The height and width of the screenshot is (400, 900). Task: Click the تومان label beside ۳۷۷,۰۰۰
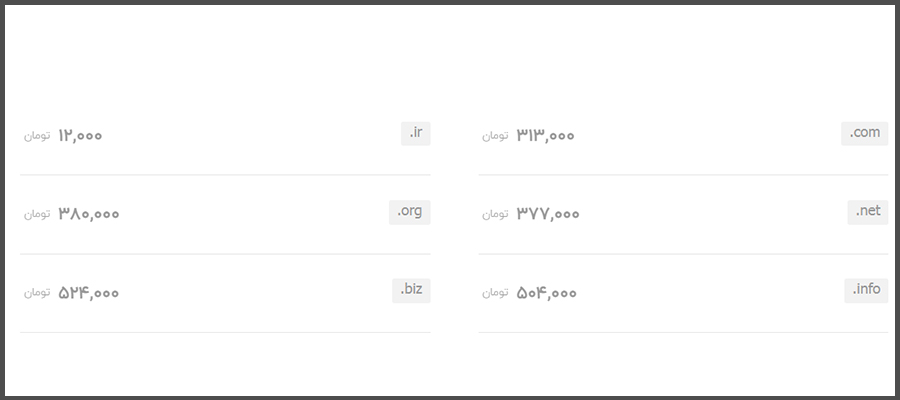(x=495, y=214)
